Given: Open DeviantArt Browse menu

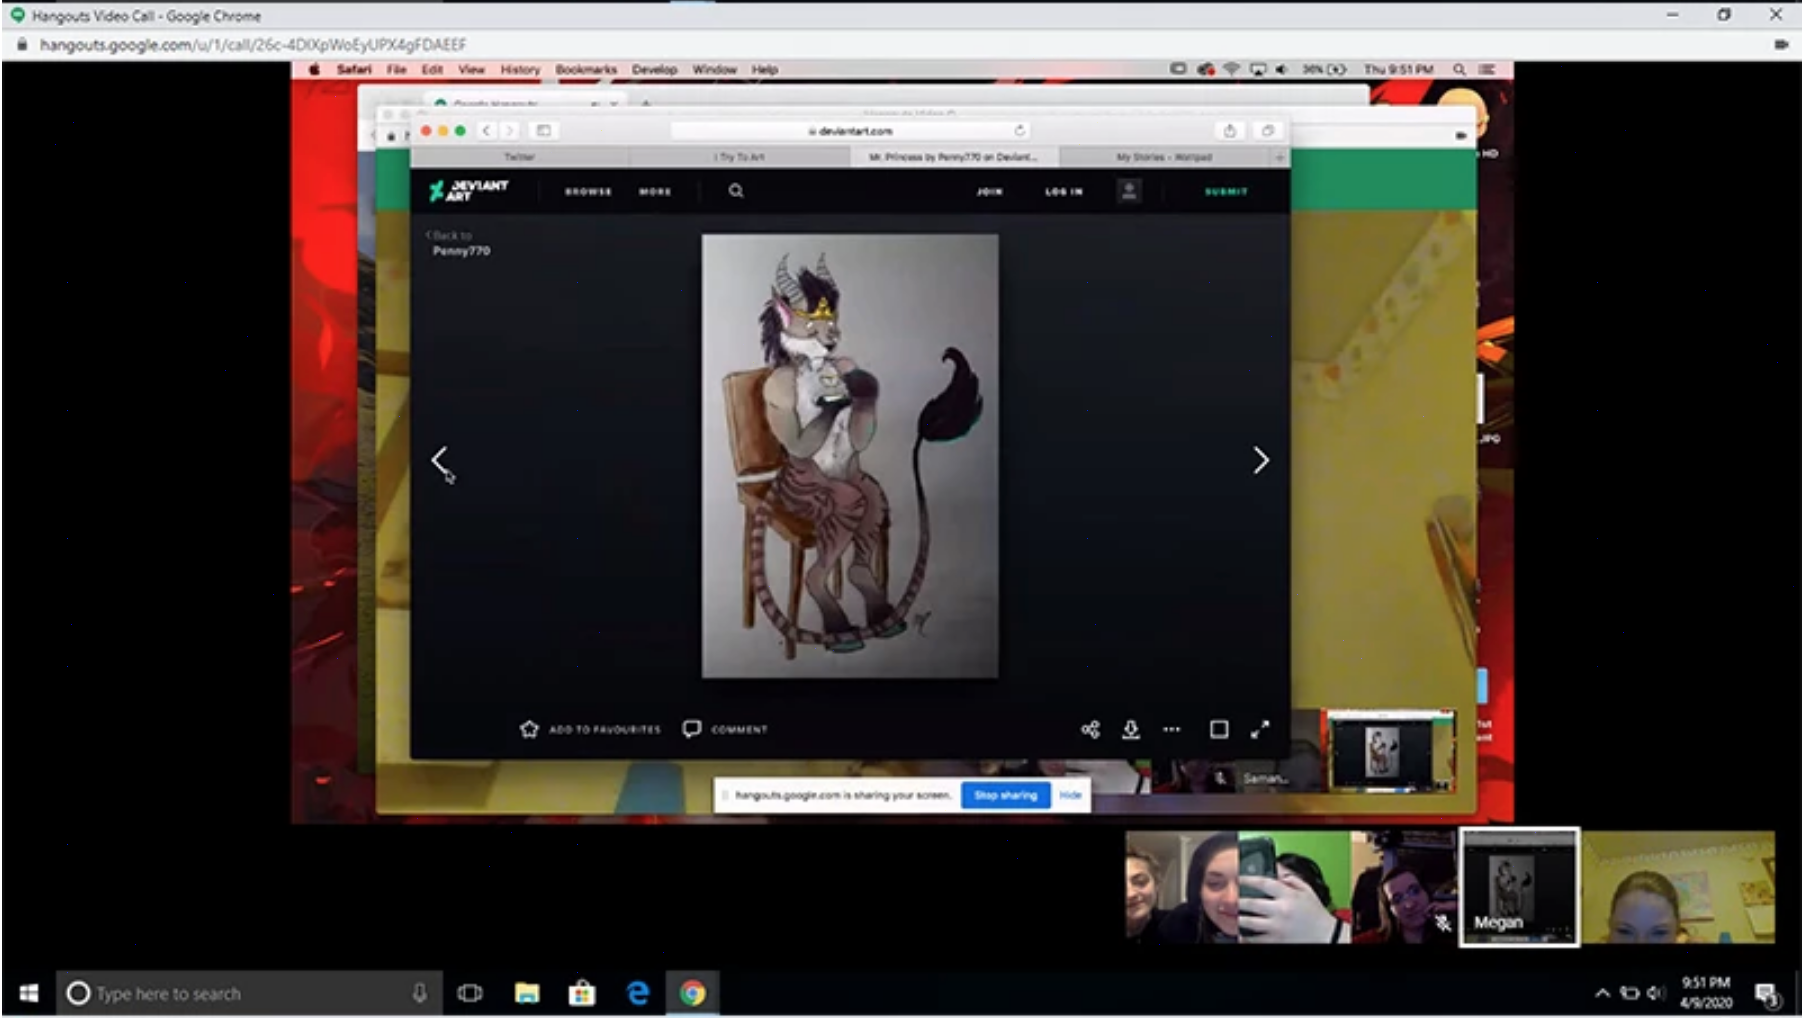Looking at the screenshot, I should [588, 191].
